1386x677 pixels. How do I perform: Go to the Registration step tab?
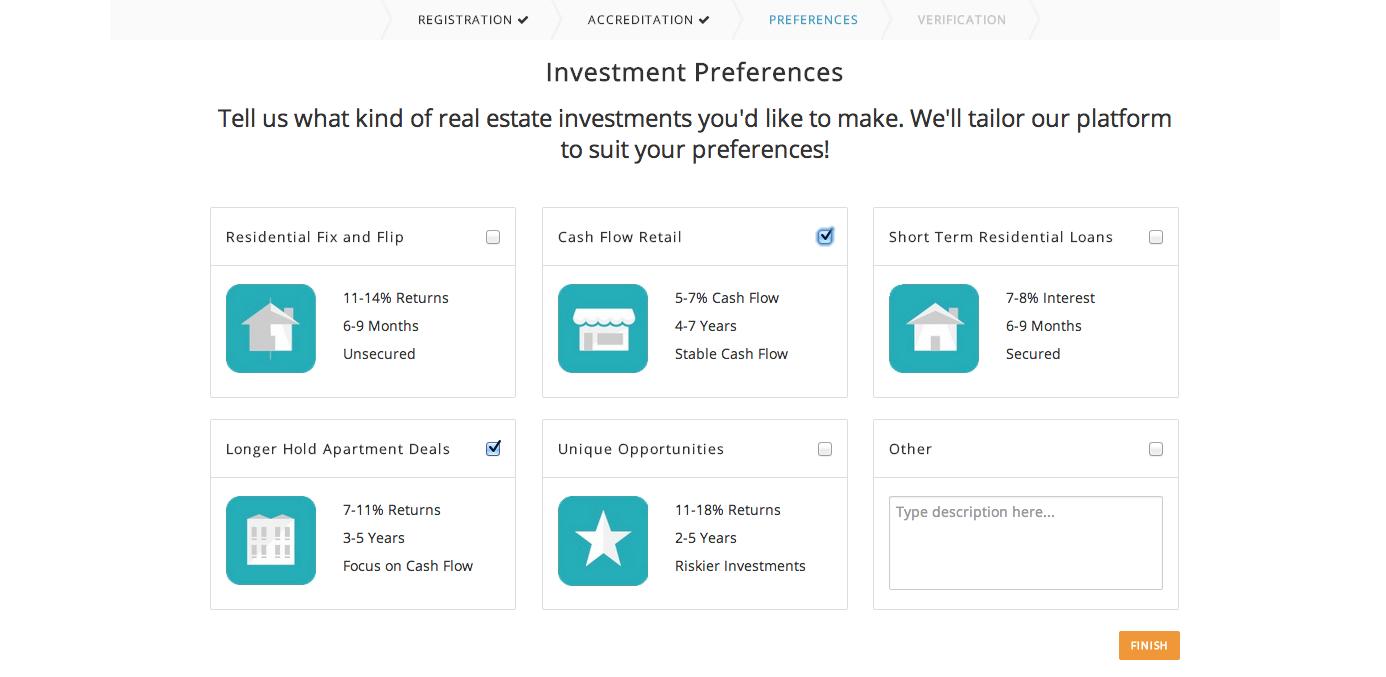pos(473,20)
